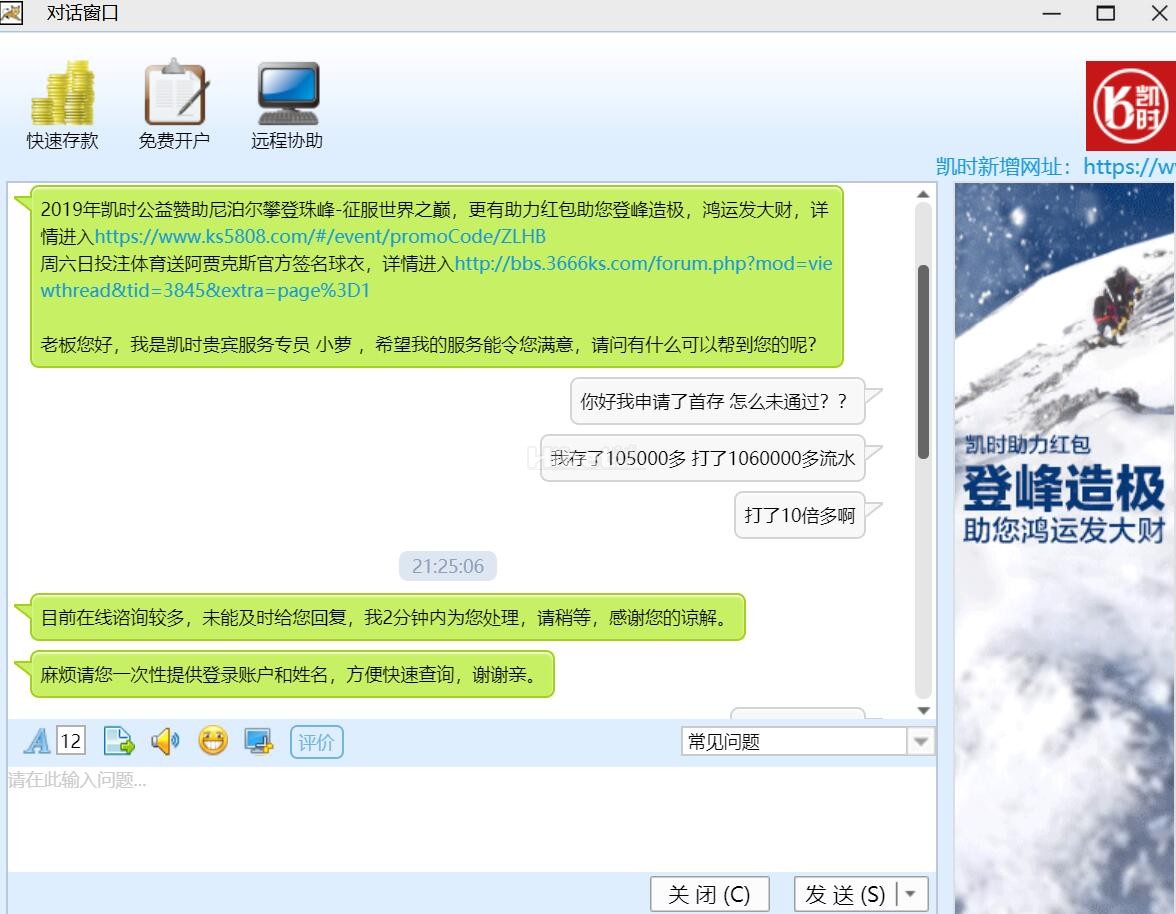Open the ks5808.com promoCode link

click(320, 237)
